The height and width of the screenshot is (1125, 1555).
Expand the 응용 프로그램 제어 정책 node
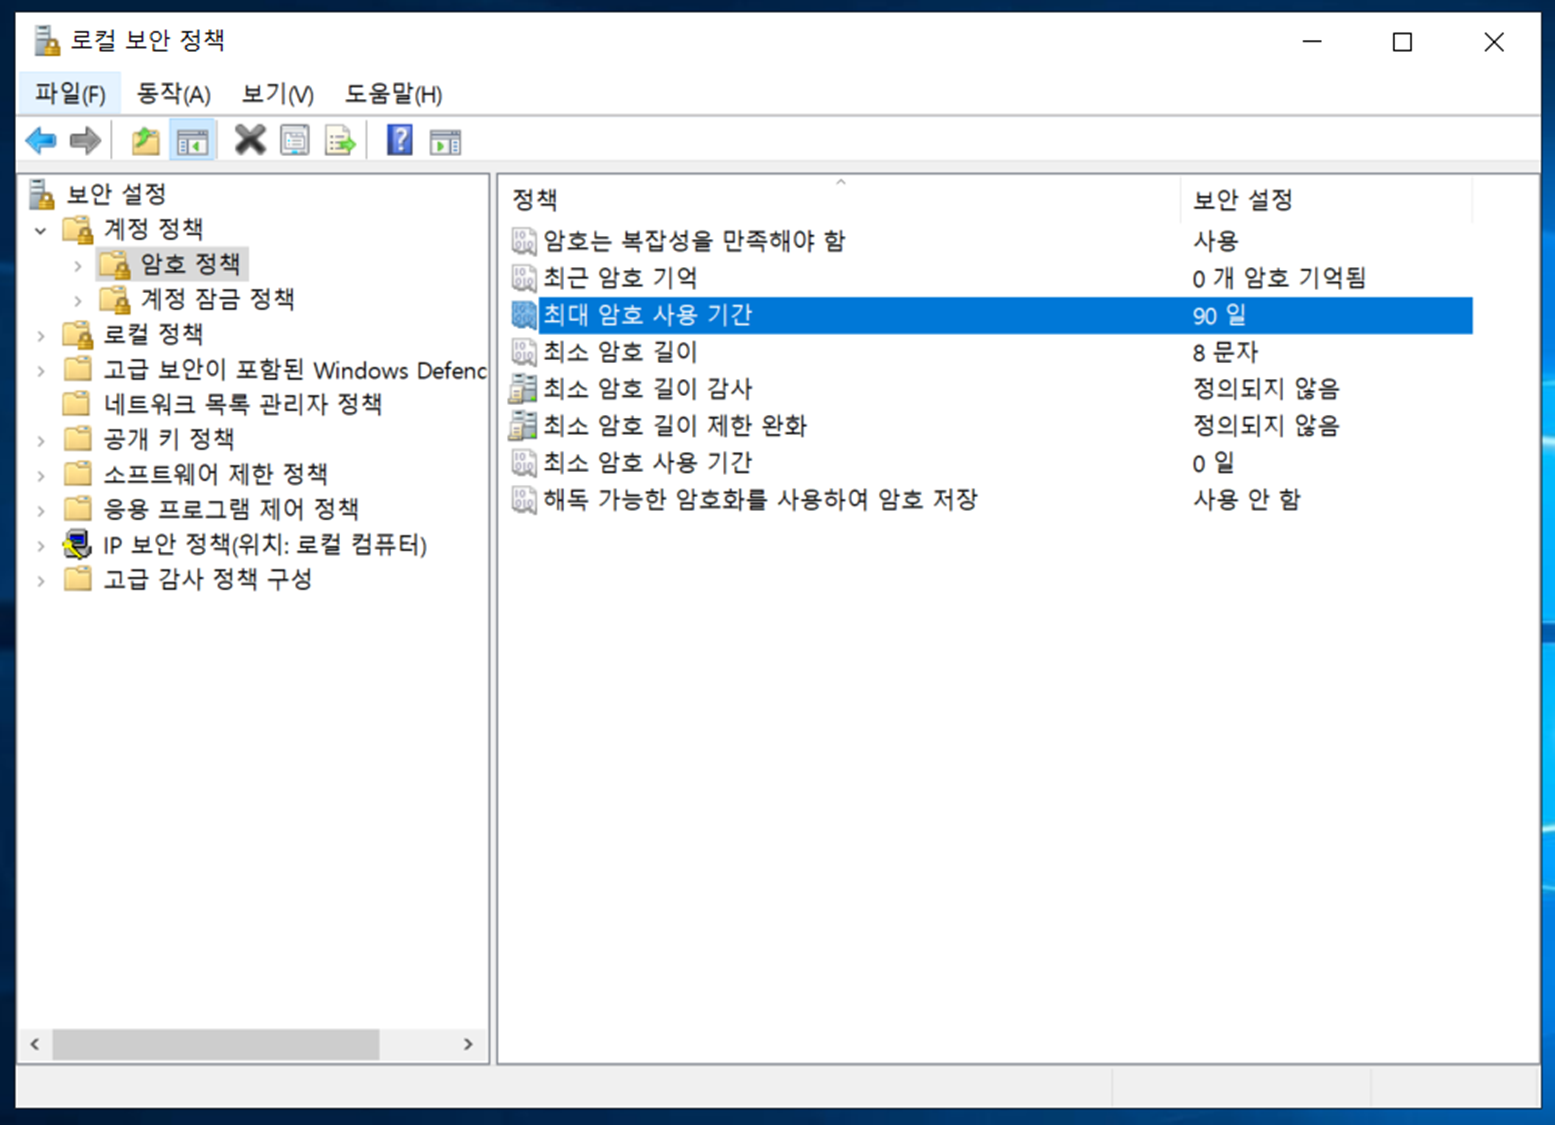[41, 511]
